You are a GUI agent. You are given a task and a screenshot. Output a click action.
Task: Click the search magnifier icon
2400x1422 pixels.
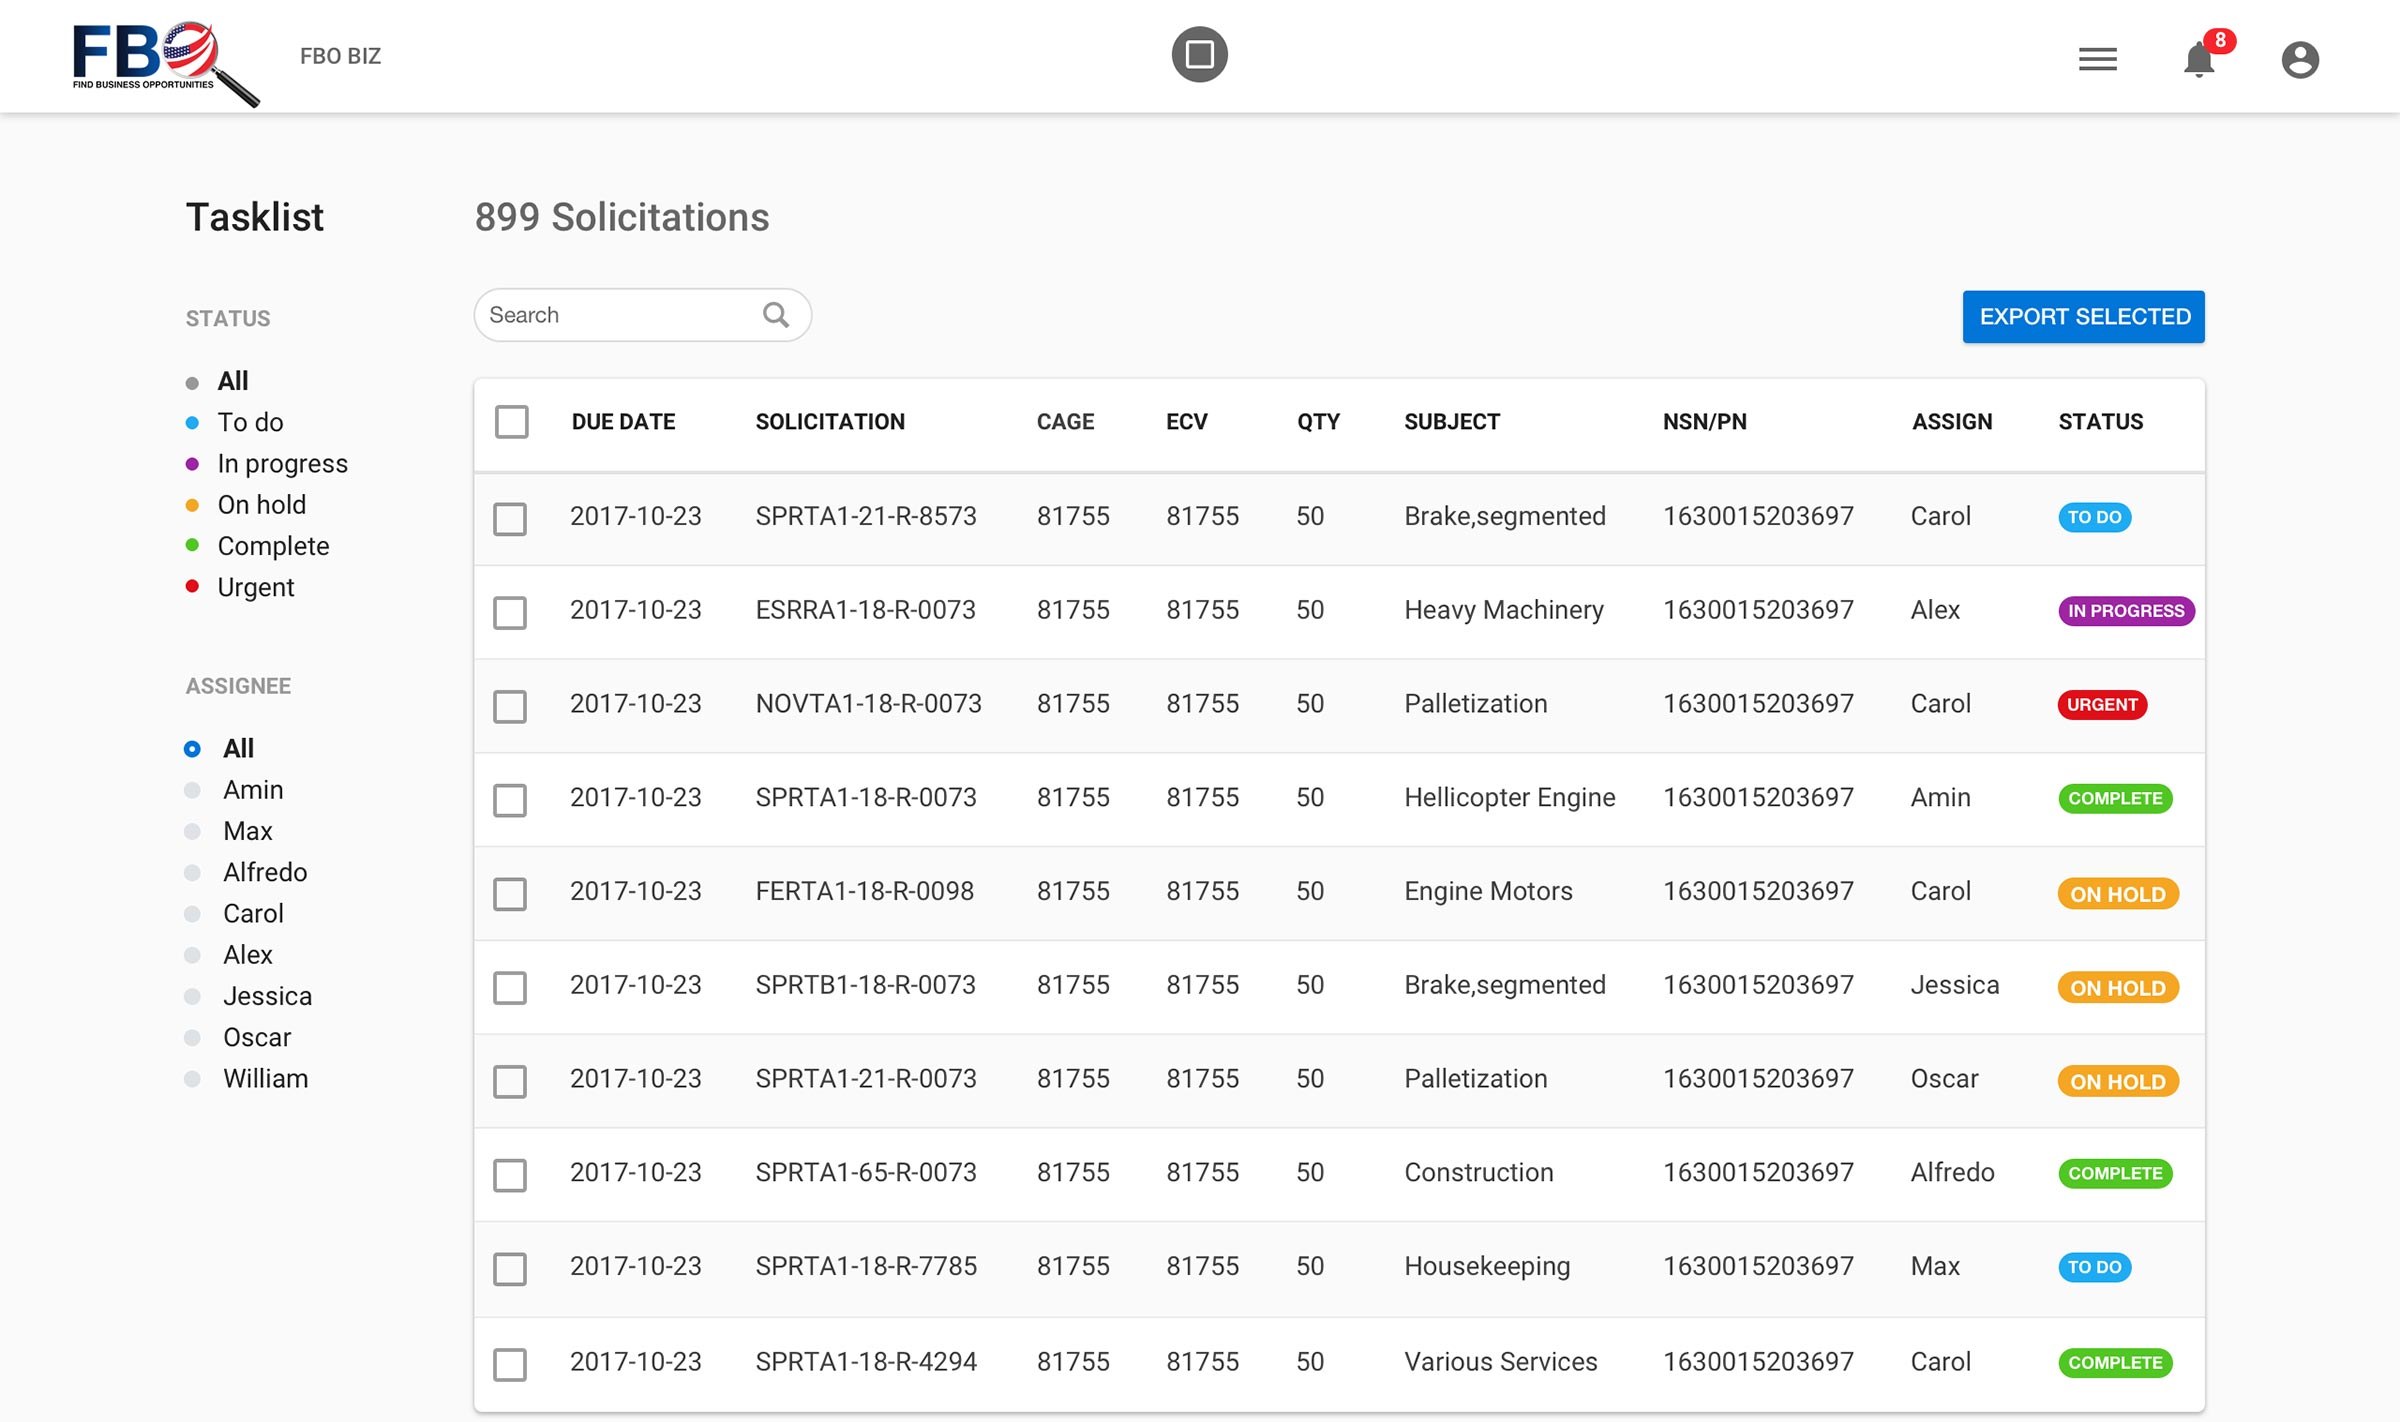tap(776, 315)
